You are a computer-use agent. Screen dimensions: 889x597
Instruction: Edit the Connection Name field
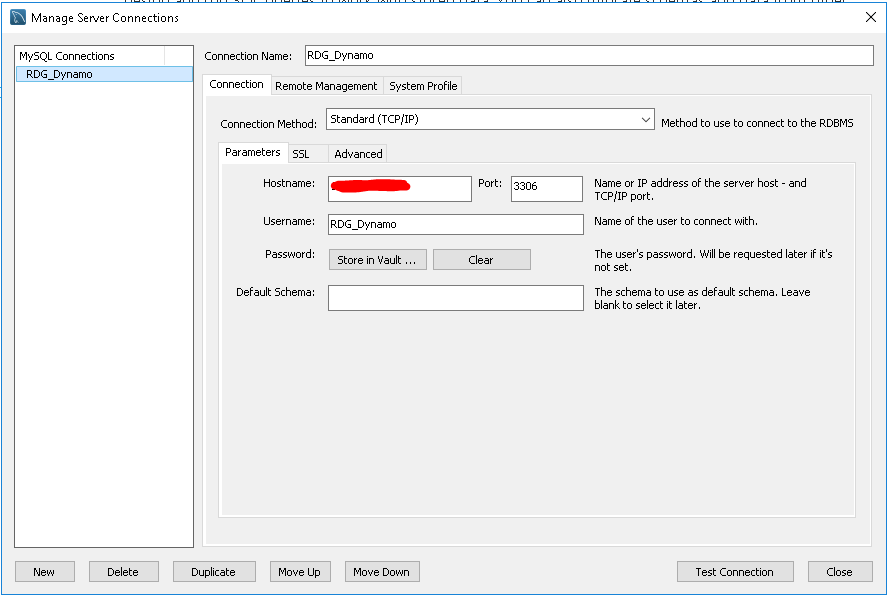pyautogui.click(x=589, y=56)
